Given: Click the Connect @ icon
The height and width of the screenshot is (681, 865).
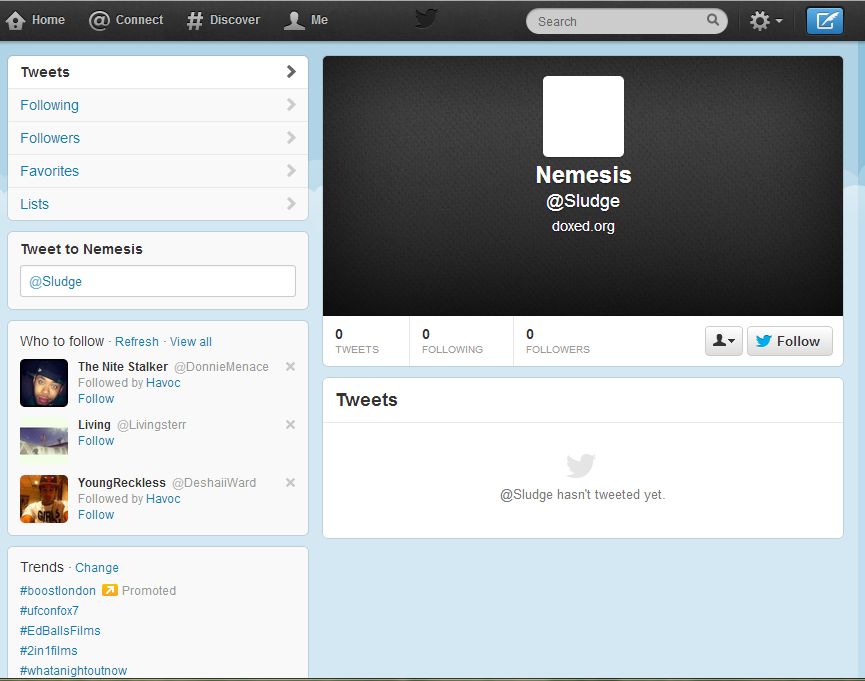Looking at the screenshot, I should tap(99, 20).
